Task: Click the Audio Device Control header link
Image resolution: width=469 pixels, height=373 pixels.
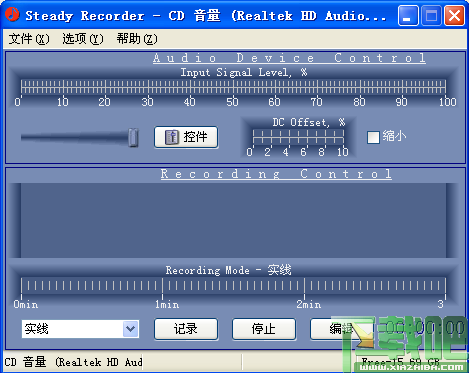Action: point(289,58)
